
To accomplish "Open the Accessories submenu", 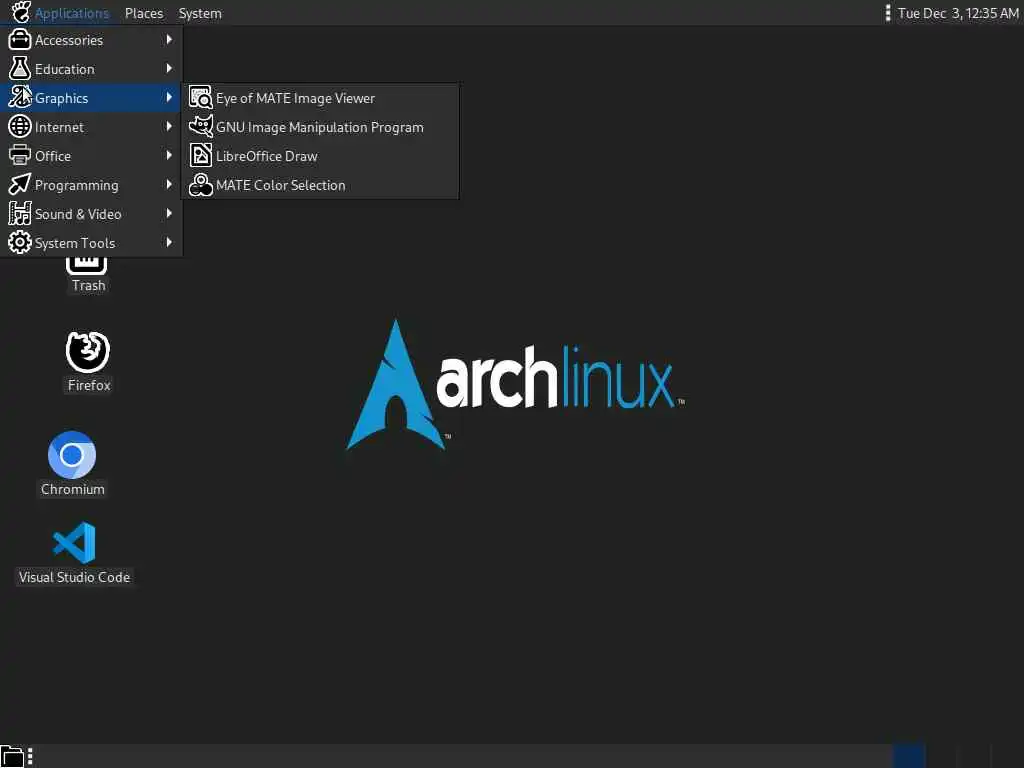I will coord(91,40).
